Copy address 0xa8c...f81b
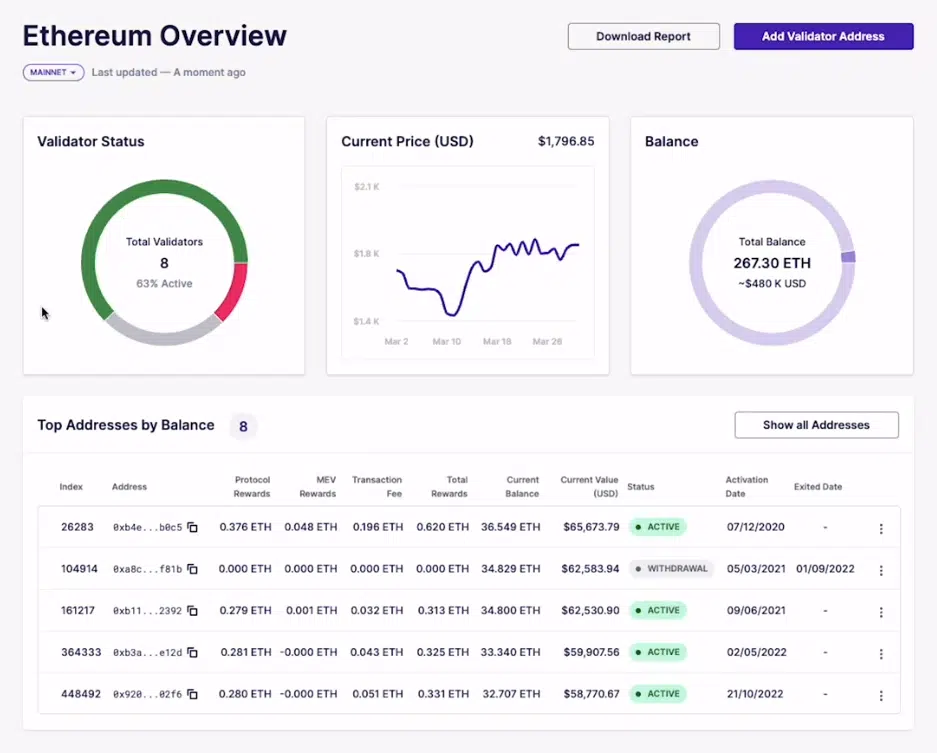Viewport: 937px width, 753px height. (x=192, y=569)
